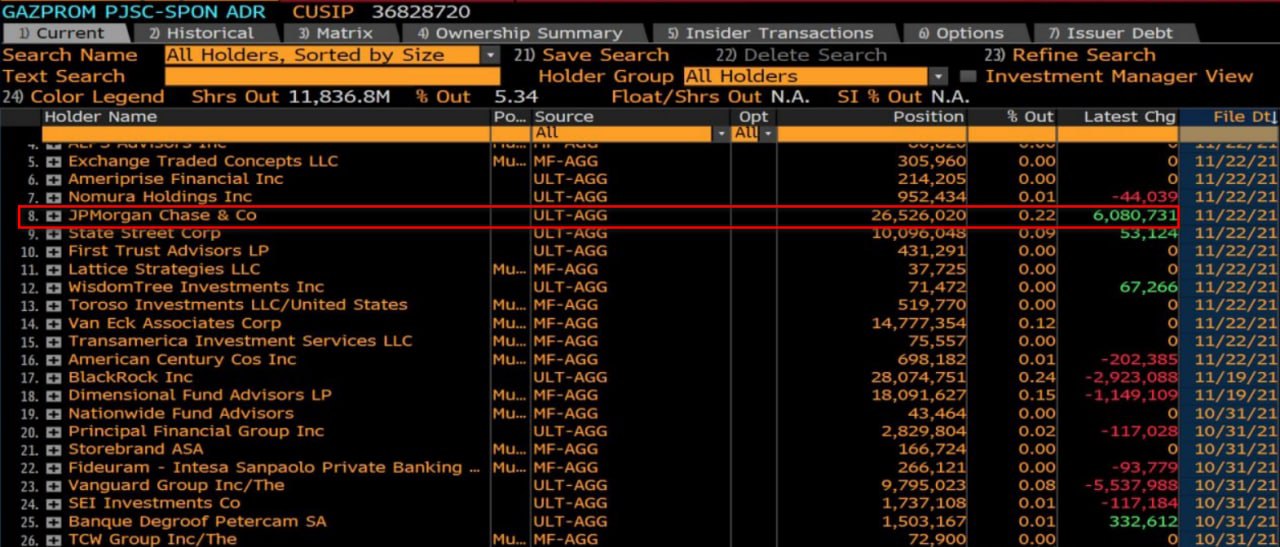Open the Search Name dropdown
The image size is (1280, 547).
point(490,56)
